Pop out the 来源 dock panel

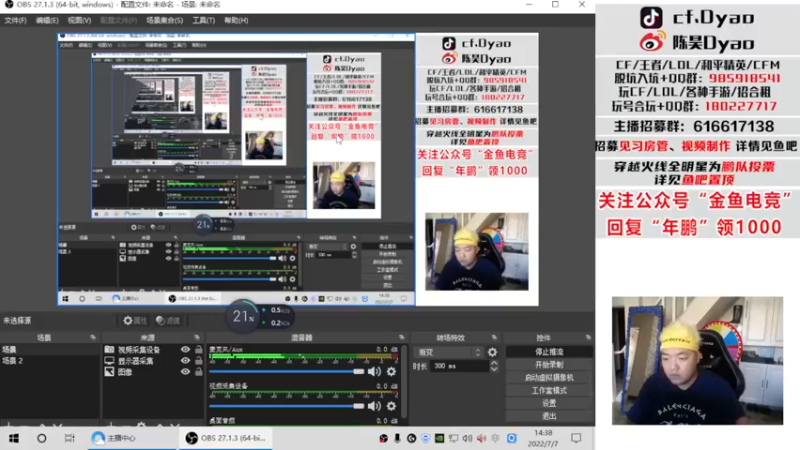click(197, 337)
